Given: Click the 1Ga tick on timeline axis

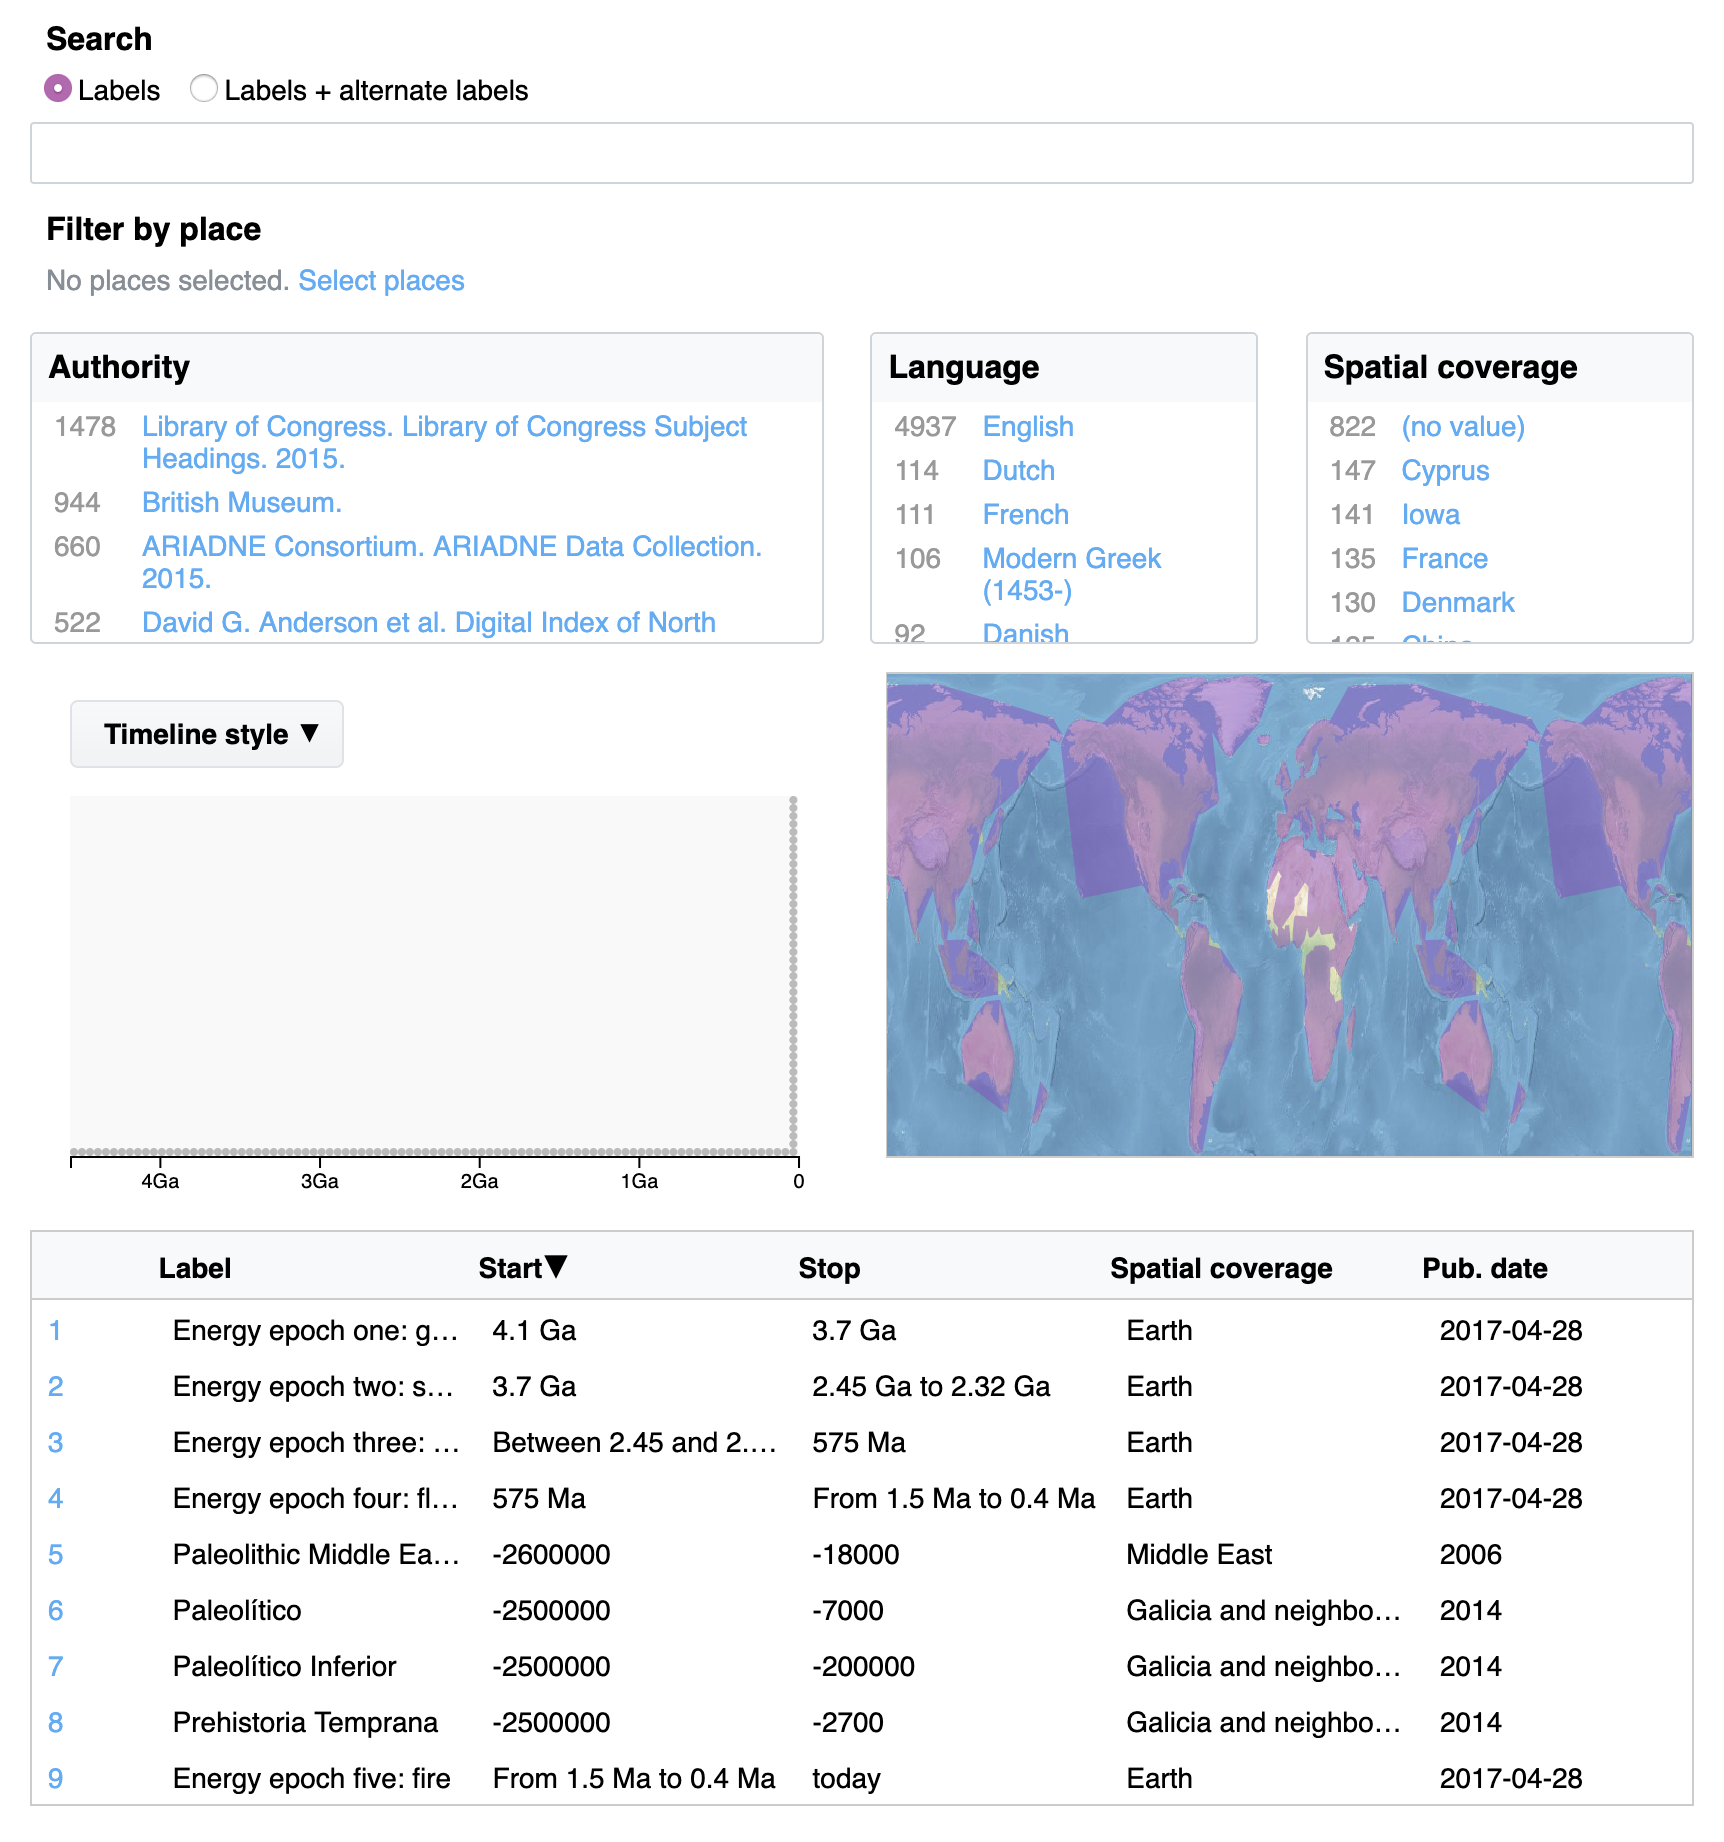Looking at the screenshot, I should pos(639,1180).
